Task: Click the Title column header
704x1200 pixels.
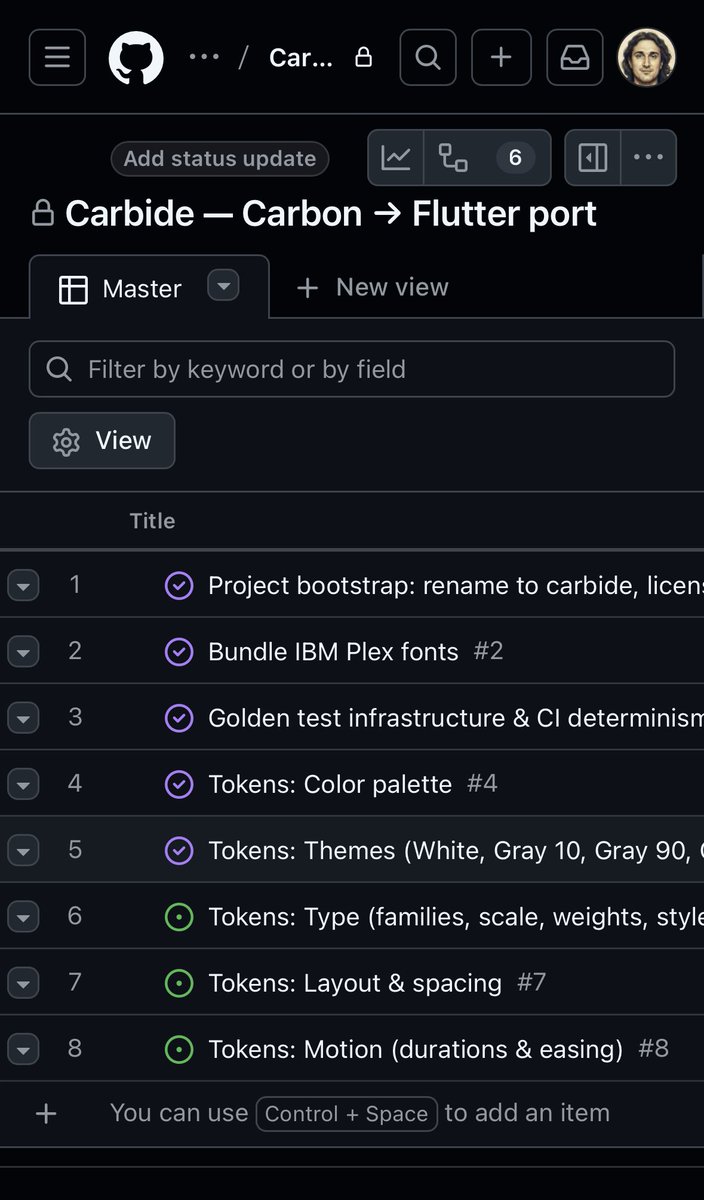Action: click(152, 521)
